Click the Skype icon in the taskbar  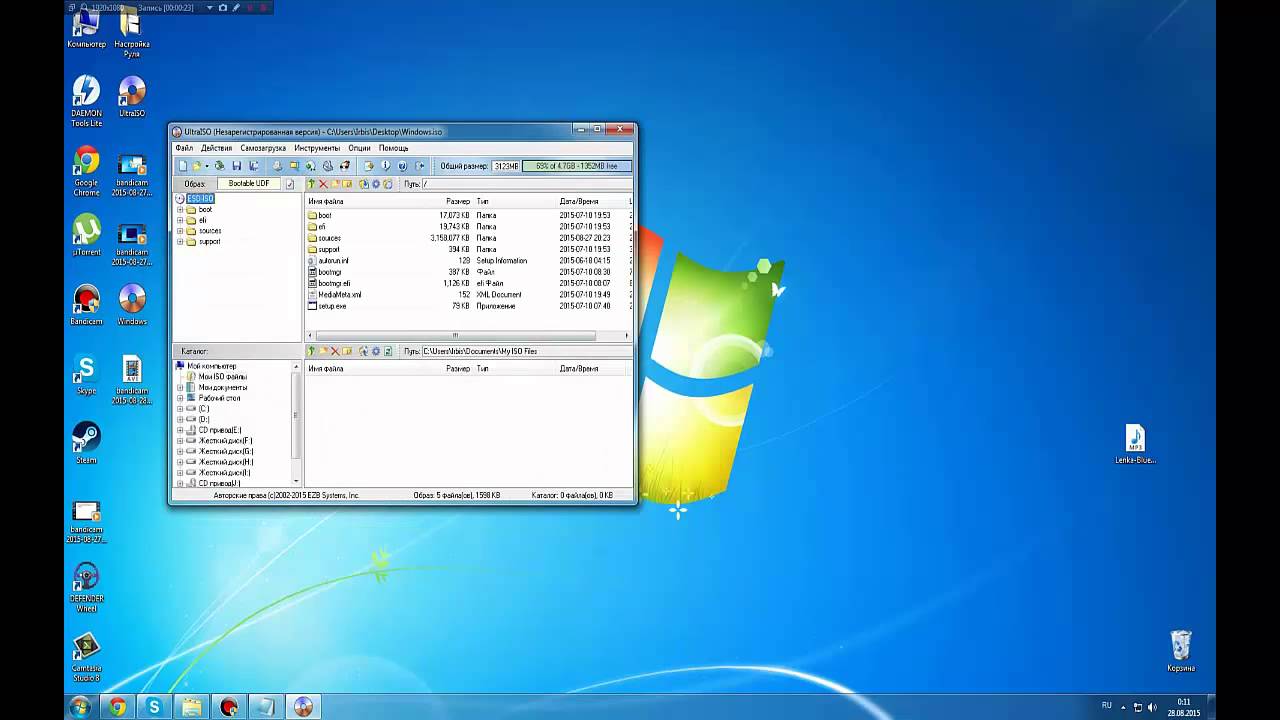pos(154,707)
